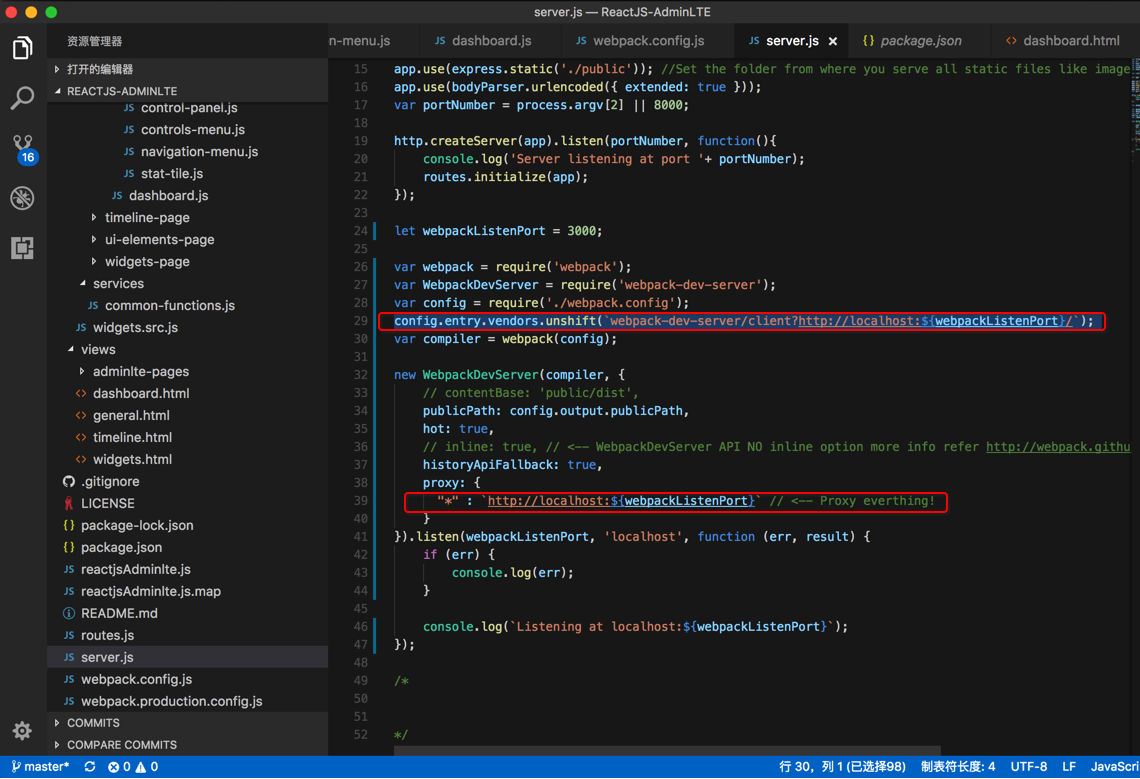The width and height of the screenshot is (1140, 779).
Task: Open the master branch selector
Action: tap(40, 767)
